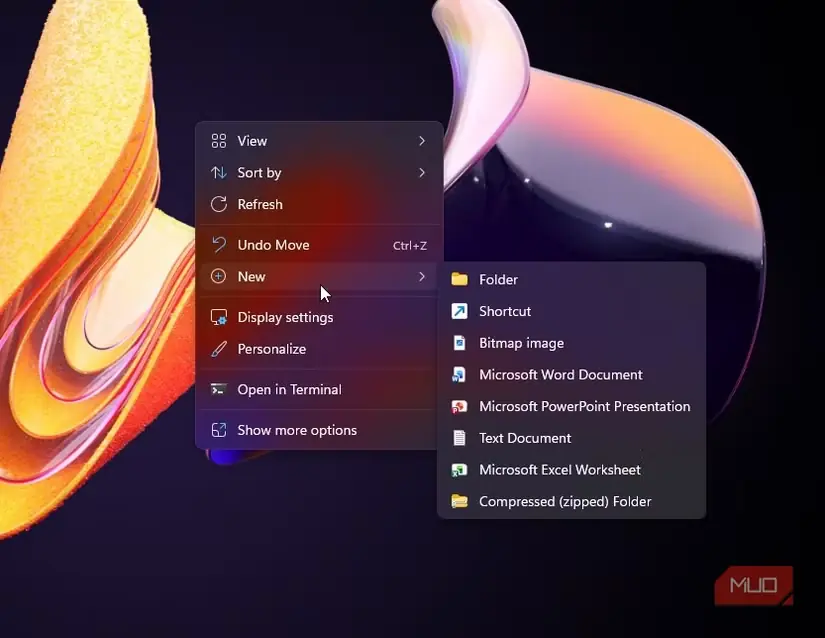Choose Refresh from the context menu
The width and height of the screenshot is (825, 638).
(x=318, y=204)
